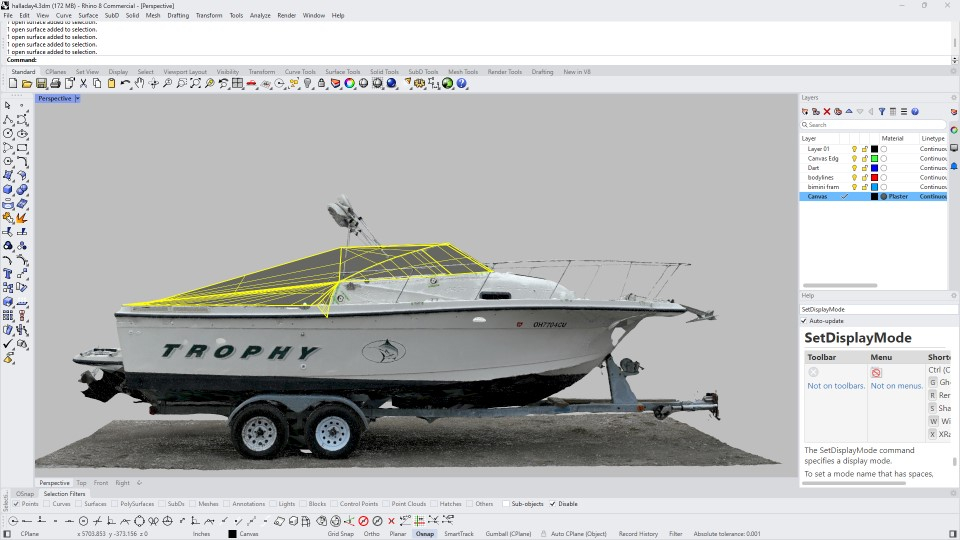
Task: Toggle the lock icon on bodylines layer
Action: tap(864, 177)
